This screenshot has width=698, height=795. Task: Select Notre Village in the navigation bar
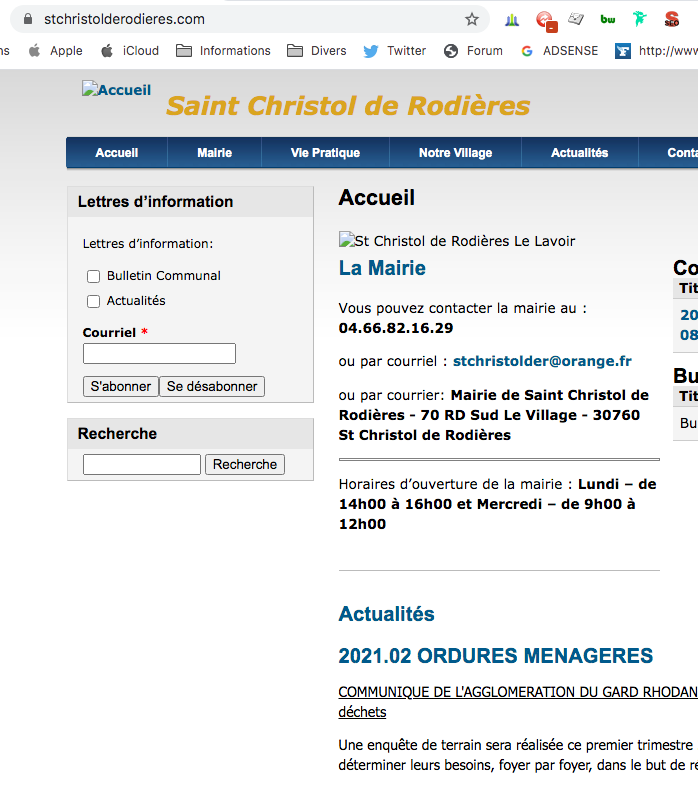point(455,153)
